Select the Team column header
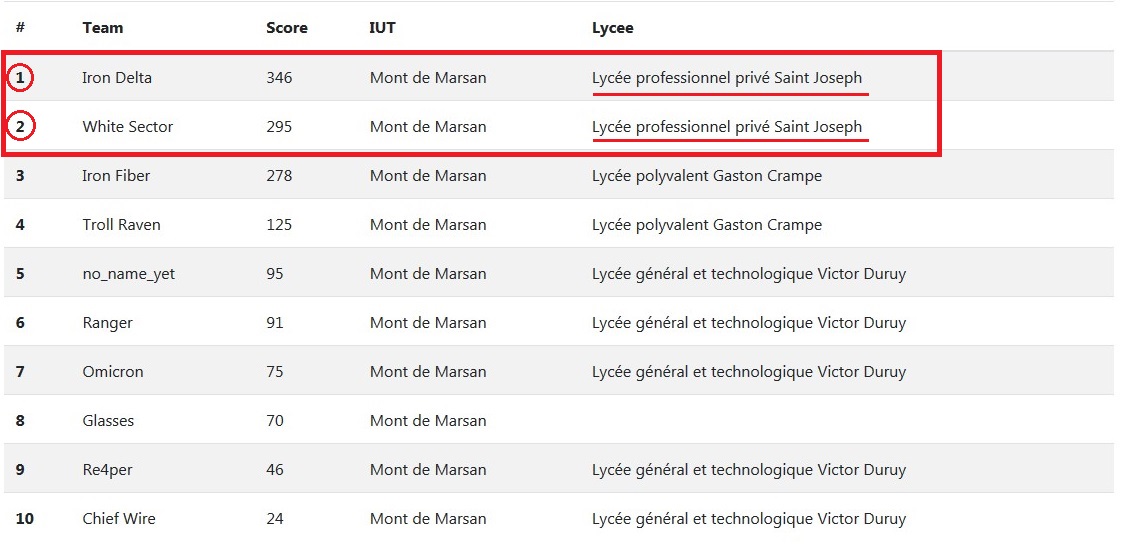The height and width of the screenshot is (555, 1124). (103, 28)
